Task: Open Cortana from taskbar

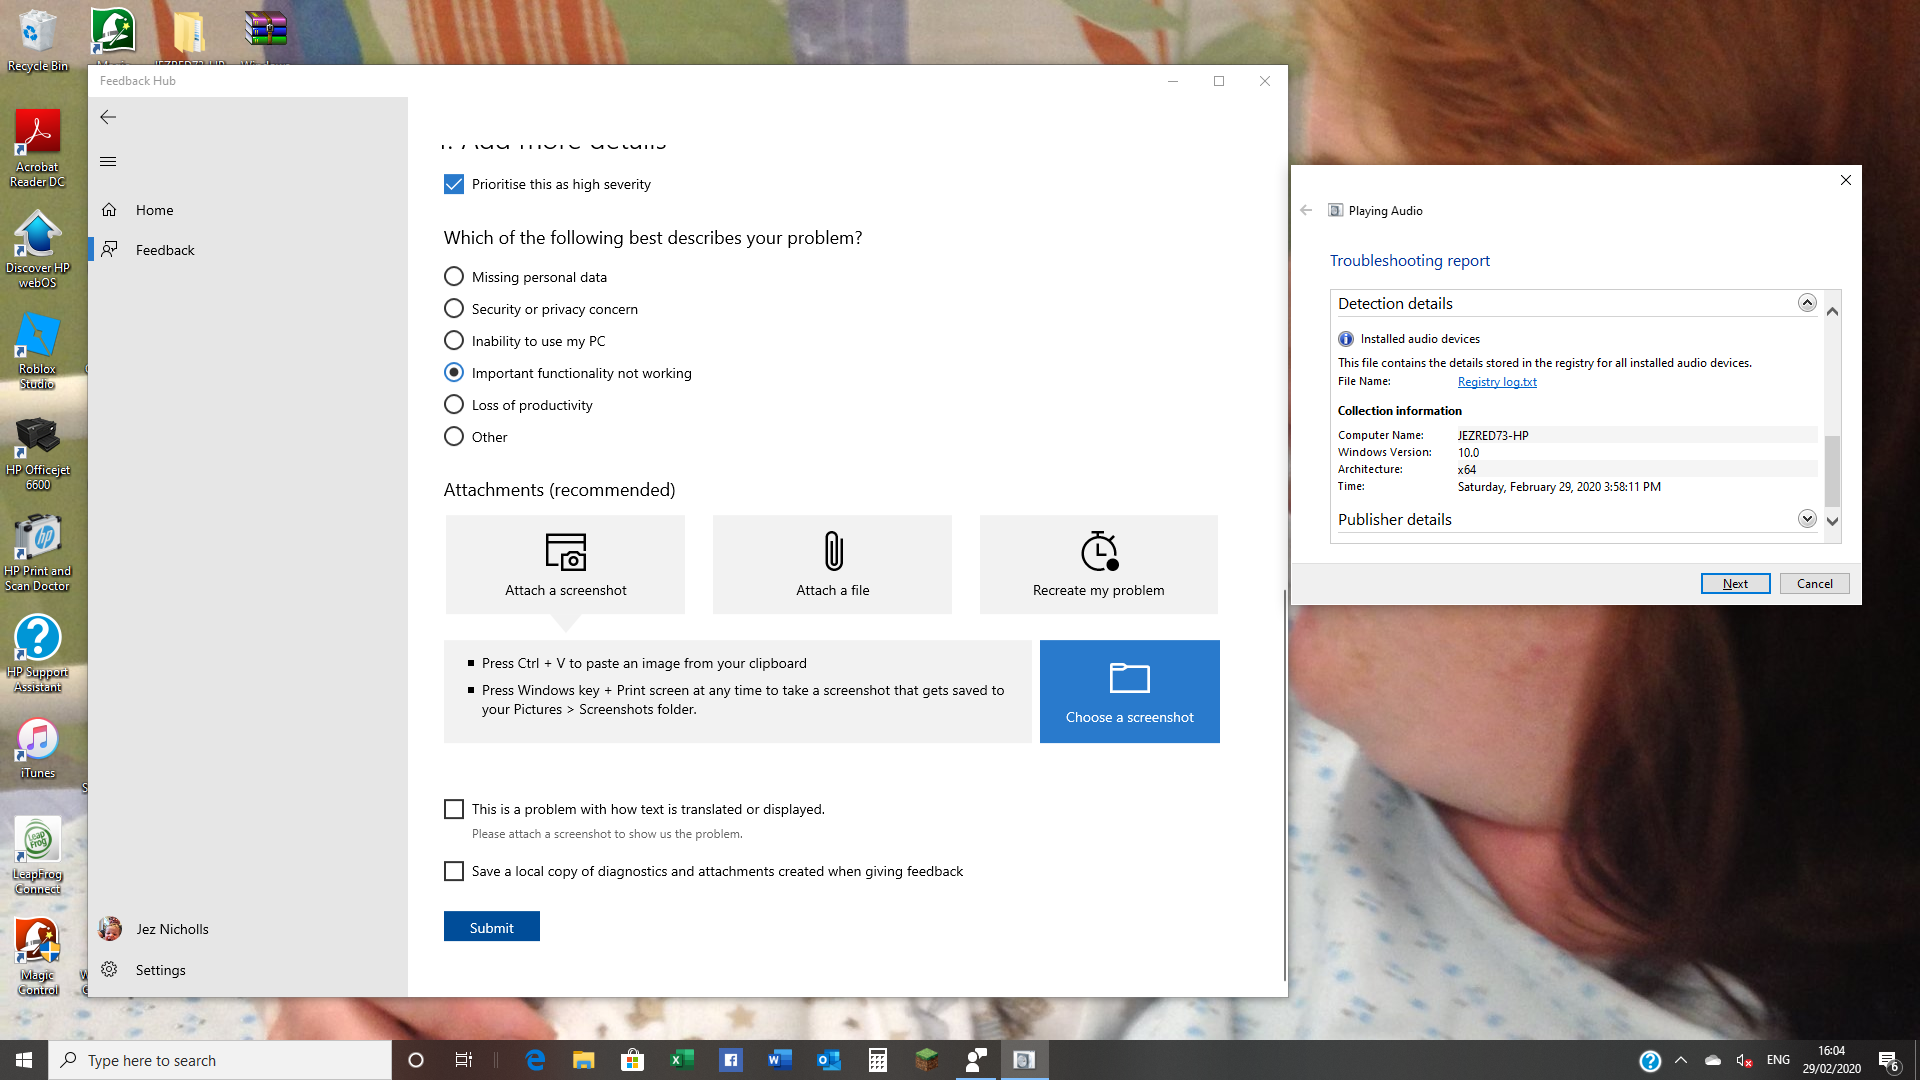Action: 416,1060
